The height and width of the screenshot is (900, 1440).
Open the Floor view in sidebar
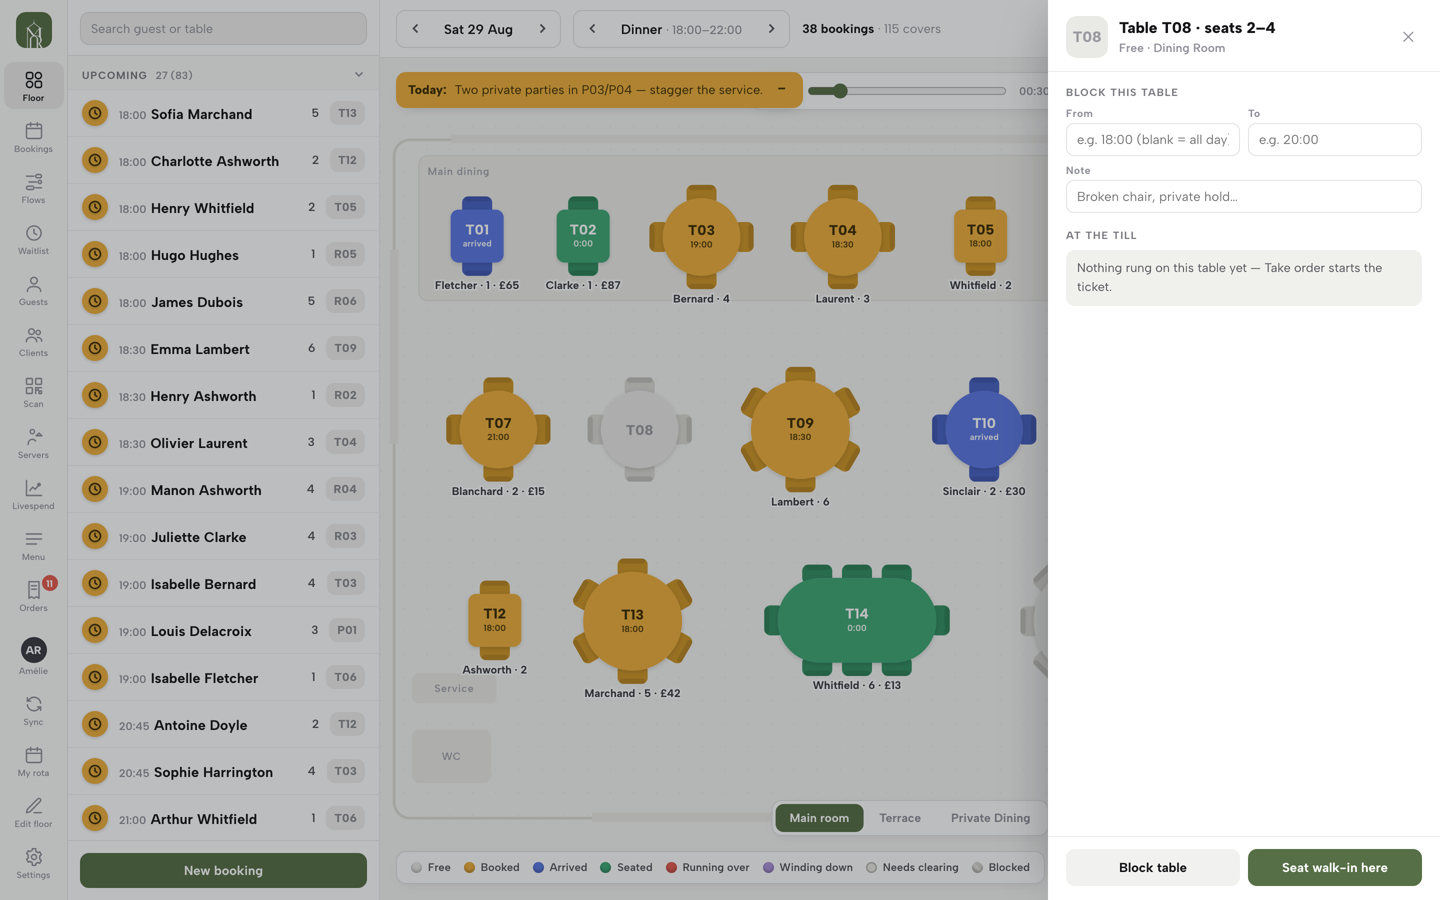click(x=33, y=86)
